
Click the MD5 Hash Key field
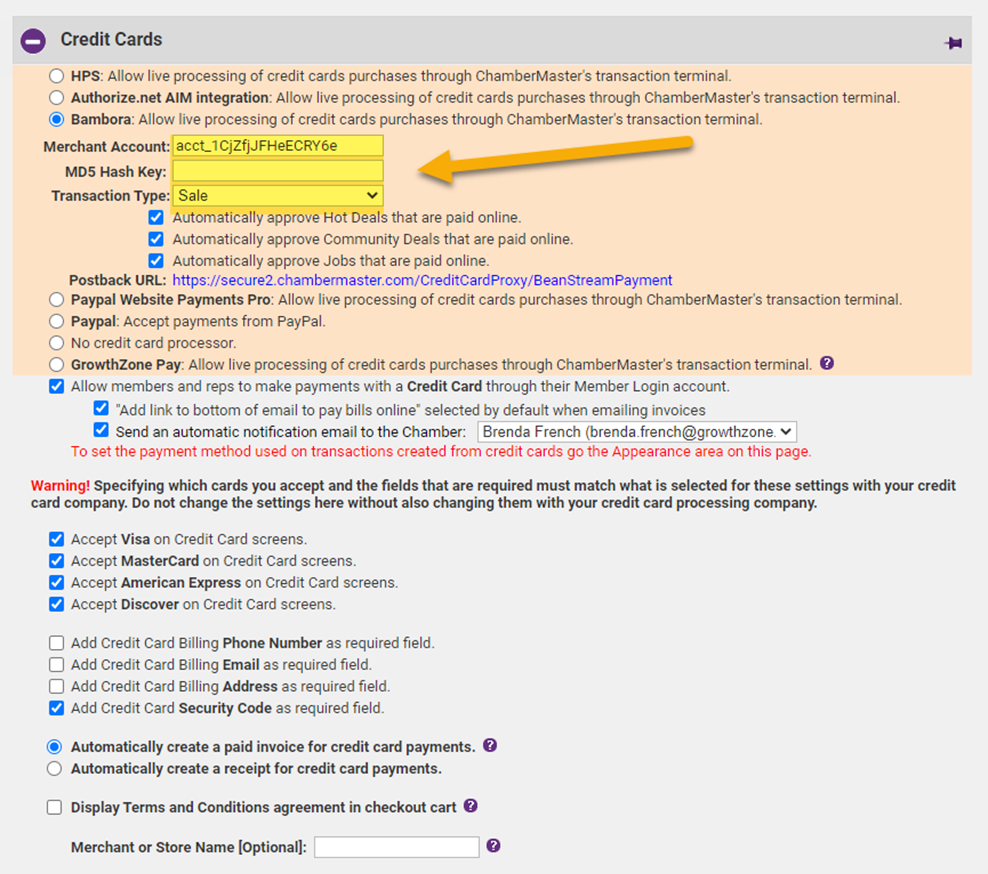click(278, 171)
